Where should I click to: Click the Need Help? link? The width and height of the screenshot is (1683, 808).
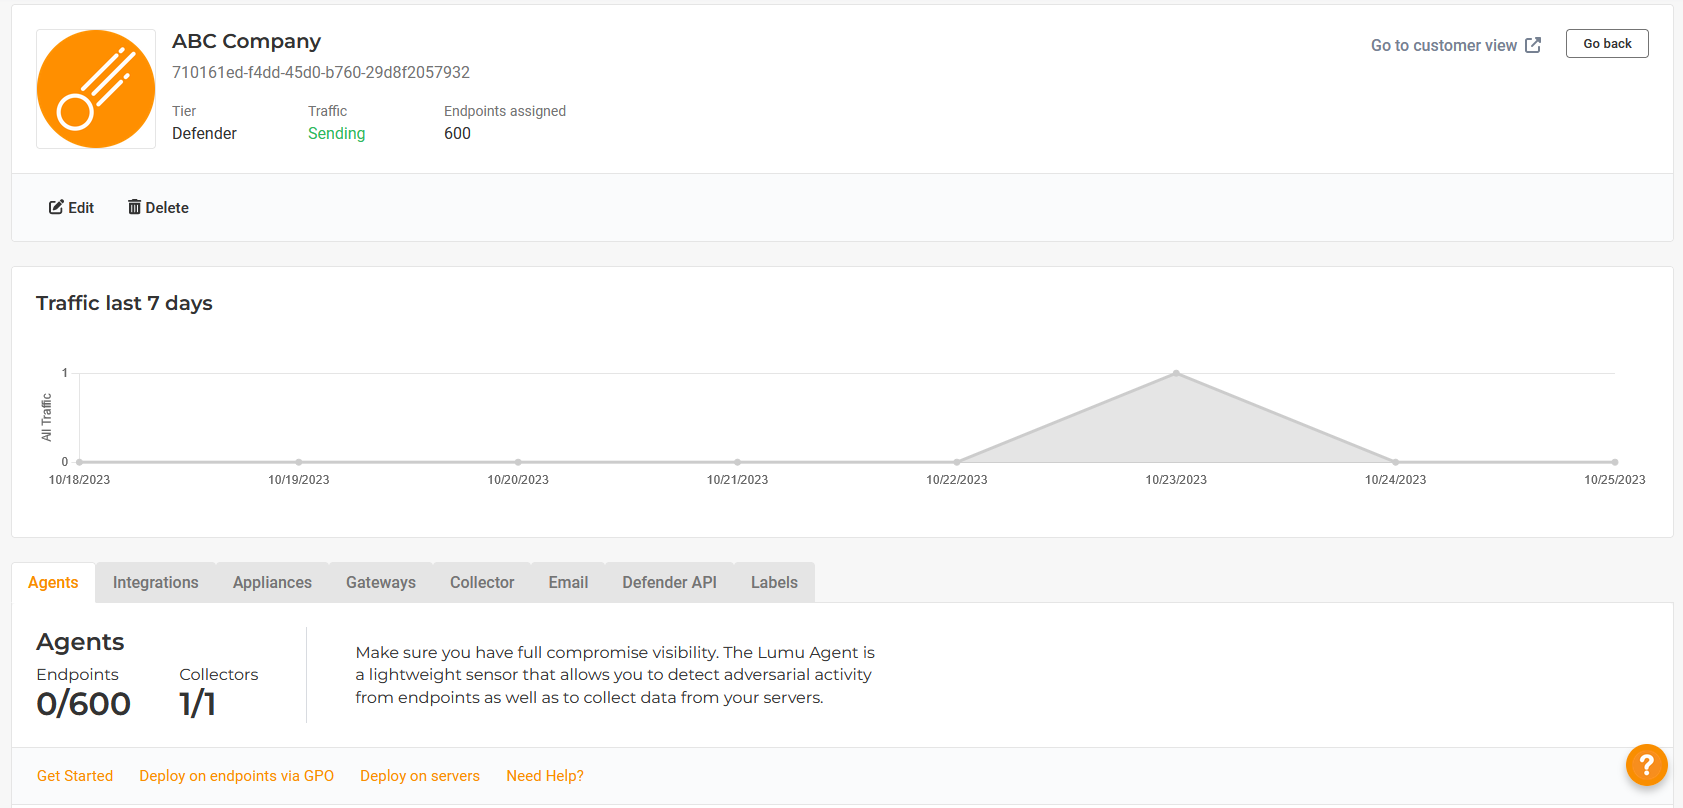(545, 776)
